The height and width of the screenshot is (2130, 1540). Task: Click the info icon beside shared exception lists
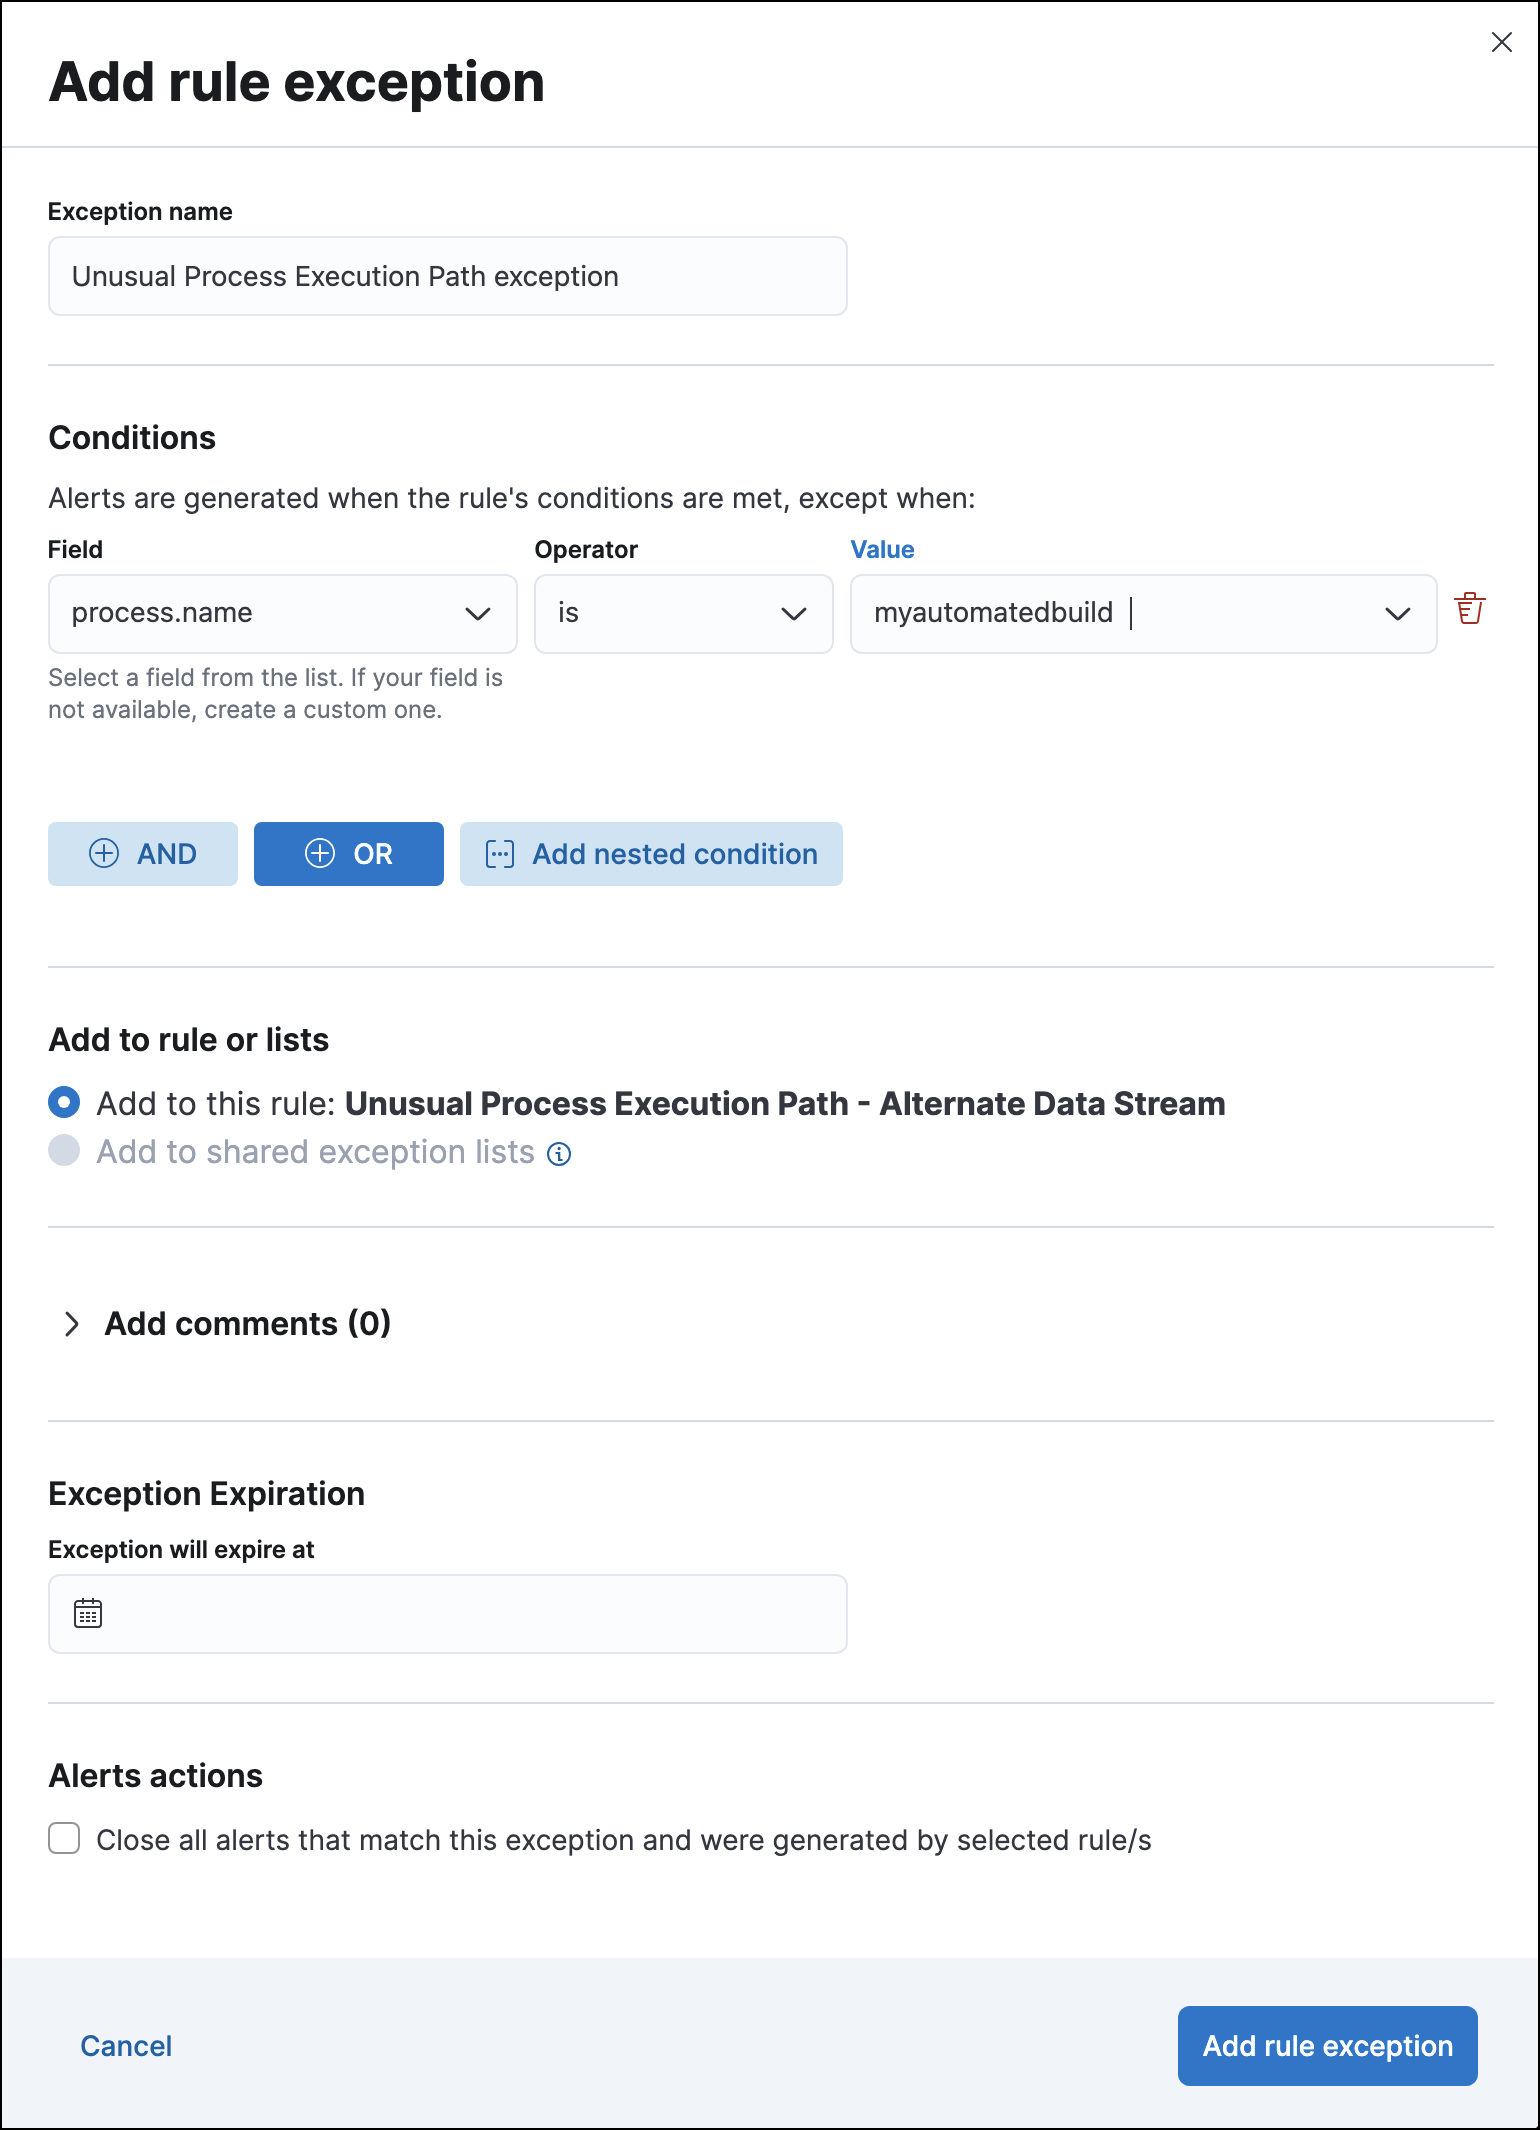click(x=560, y=1153)
